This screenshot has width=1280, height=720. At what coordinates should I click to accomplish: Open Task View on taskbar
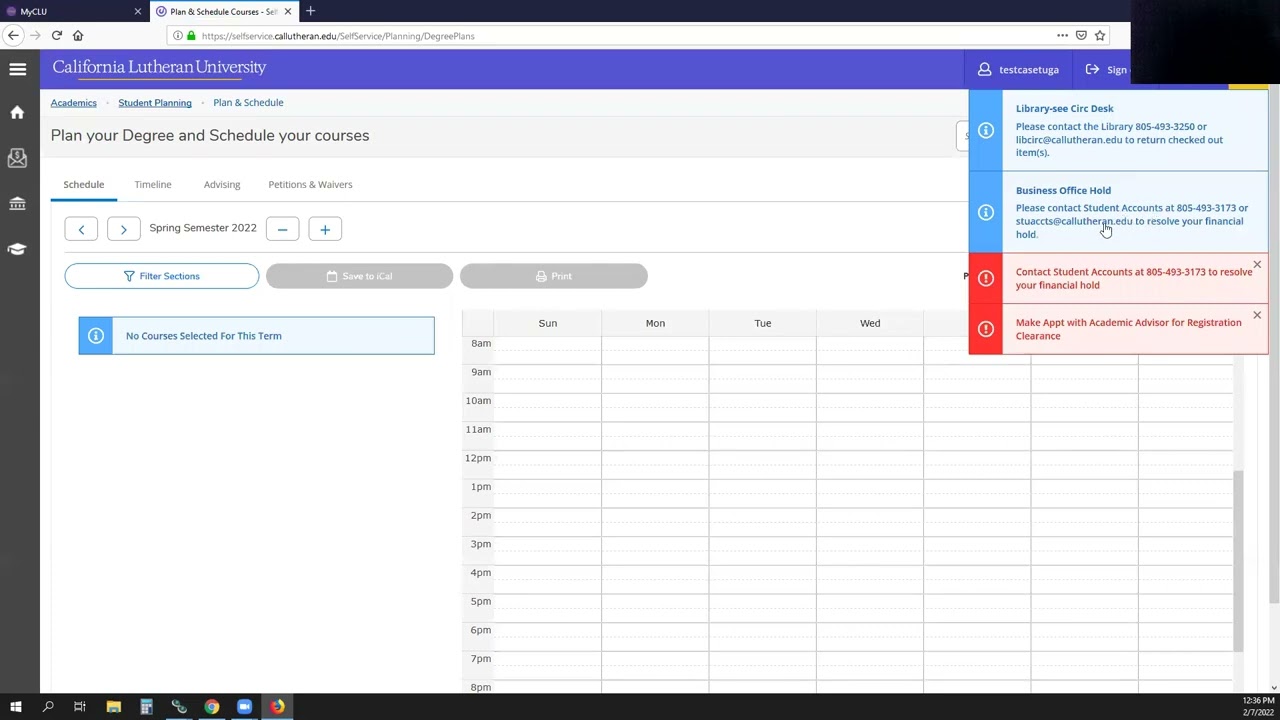pos(80,707)
